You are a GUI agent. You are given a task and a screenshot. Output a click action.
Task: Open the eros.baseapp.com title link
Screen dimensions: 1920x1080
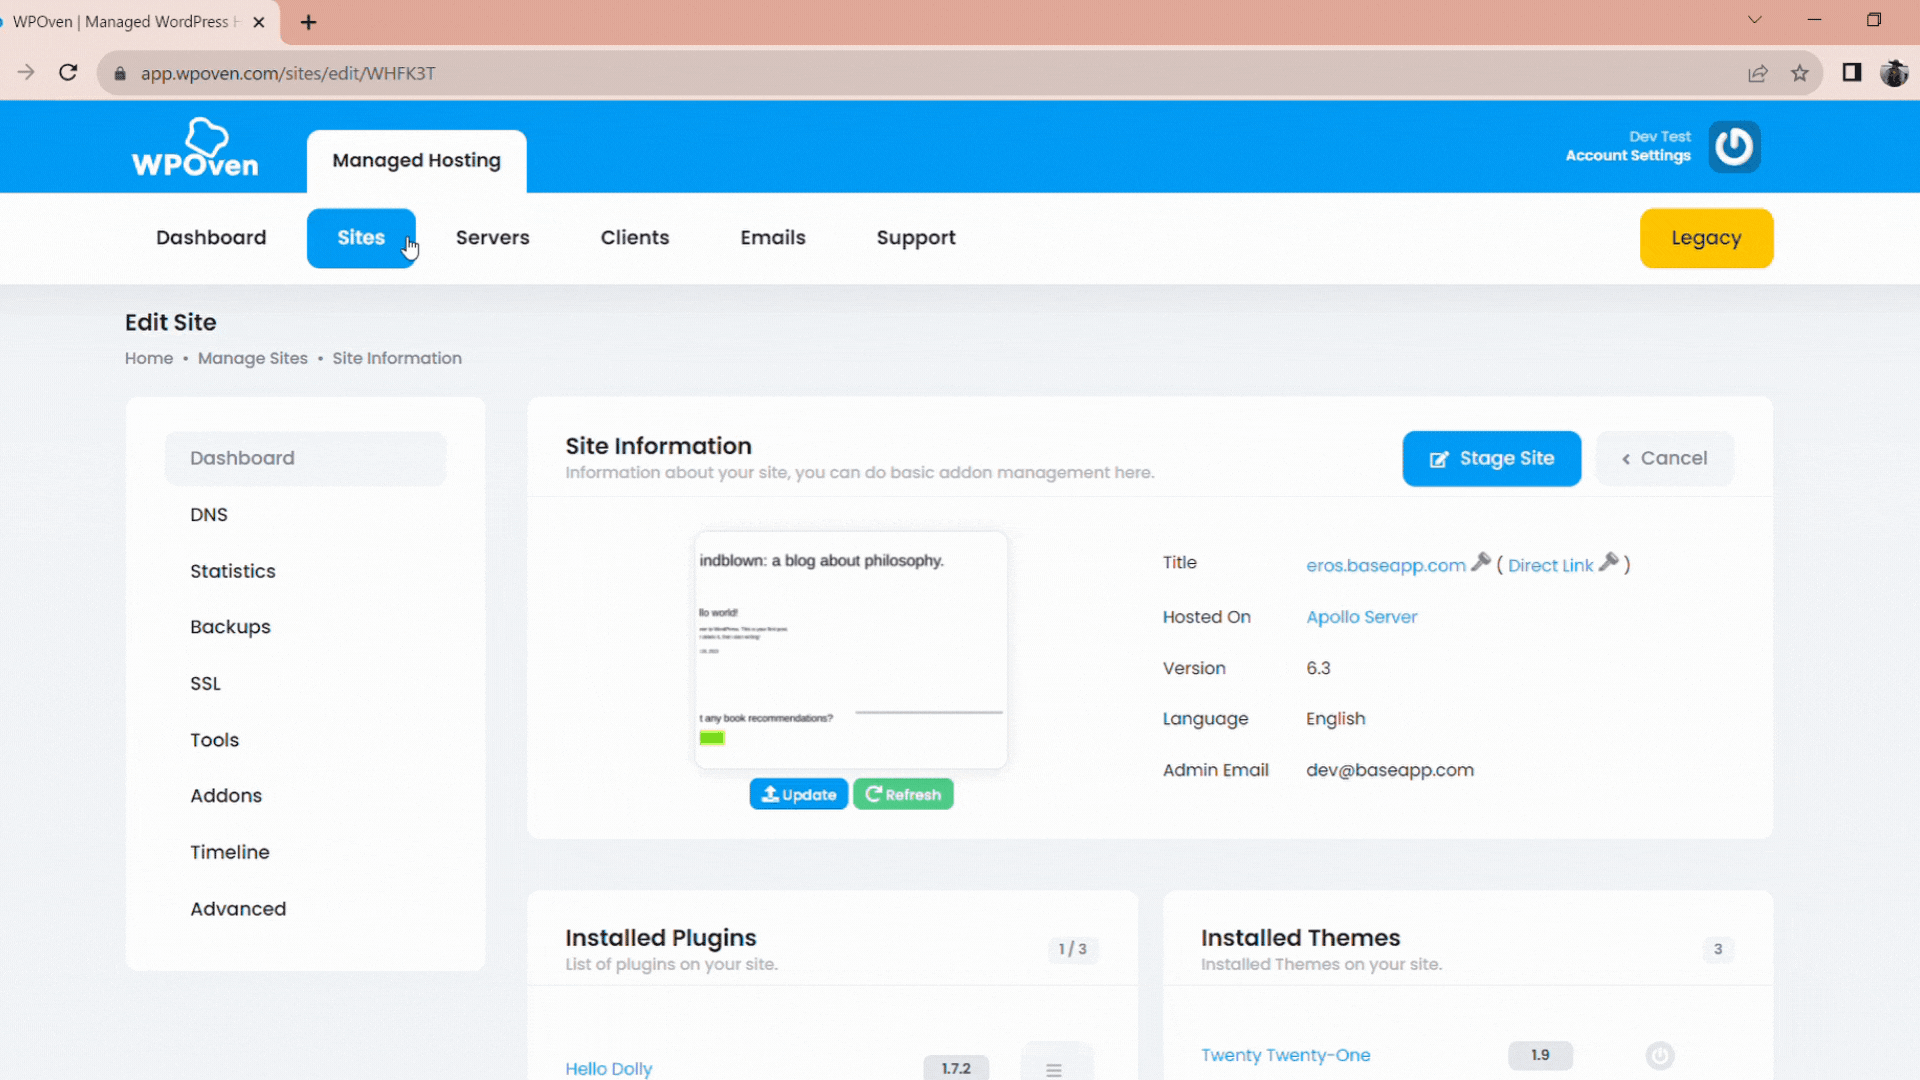pyautogui.click(x=1386, y=565)
